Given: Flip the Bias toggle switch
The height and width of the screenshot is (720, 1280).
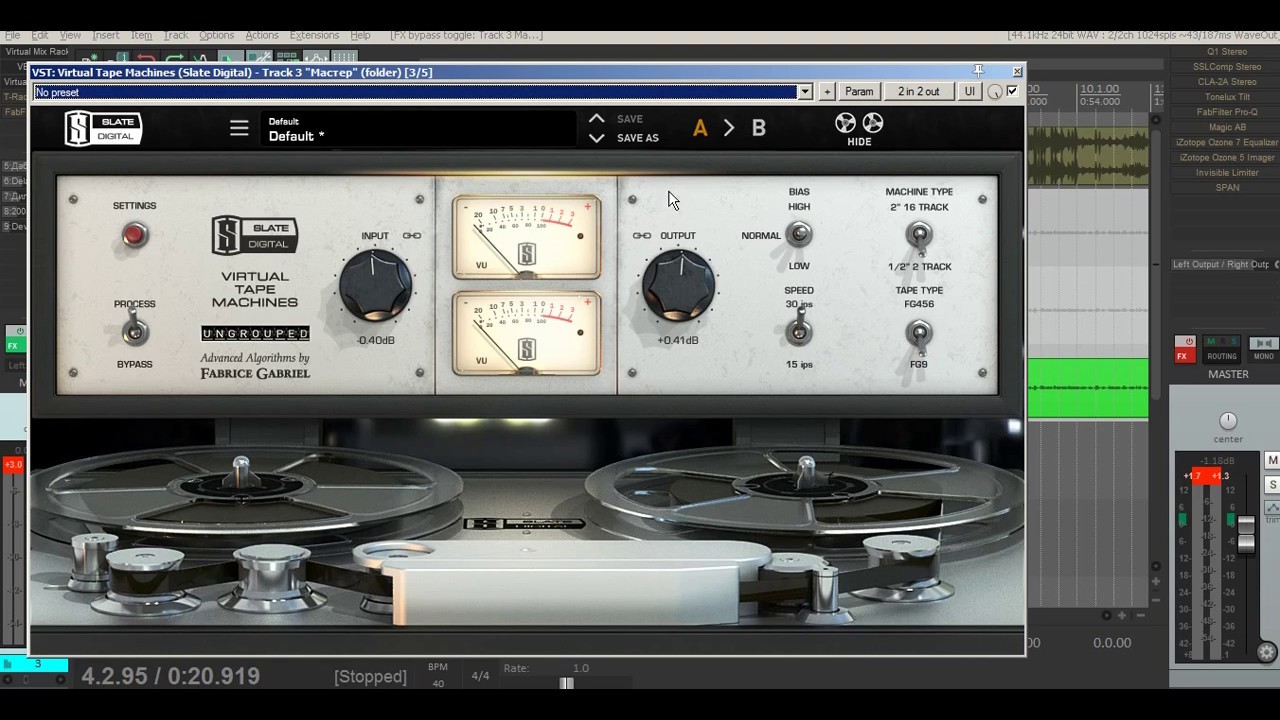Looking at the screenshot, I should pos(798,235).
